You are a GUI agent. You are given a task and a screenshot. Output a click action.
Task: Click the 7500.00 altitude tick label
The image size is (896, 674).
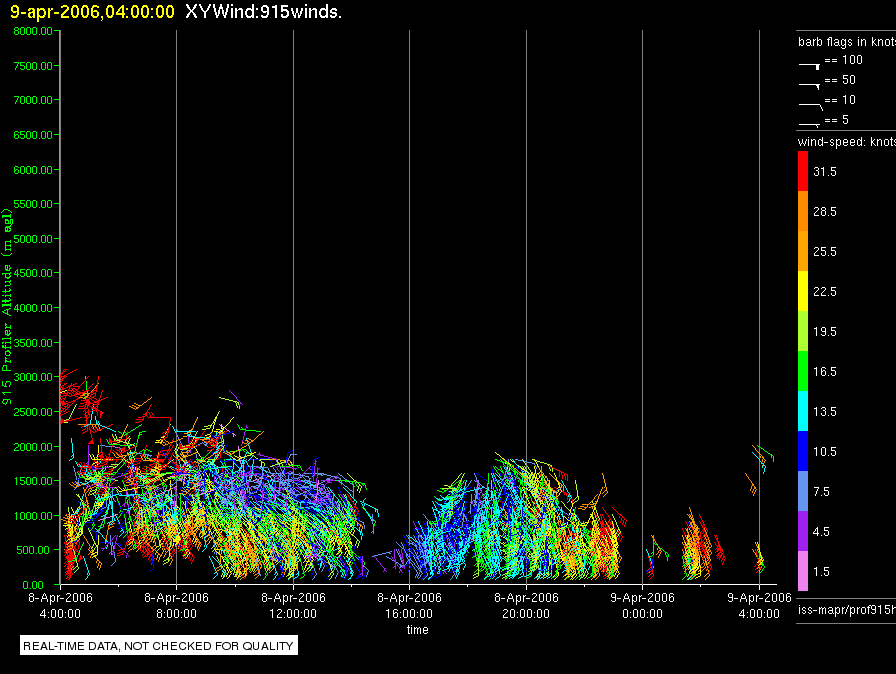33,66
